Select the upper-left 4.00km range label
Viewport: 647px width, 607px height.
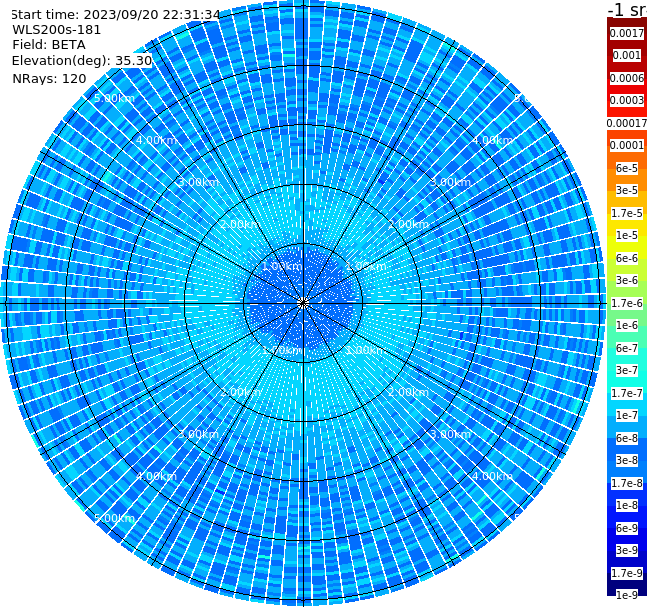tap(156, 140)
